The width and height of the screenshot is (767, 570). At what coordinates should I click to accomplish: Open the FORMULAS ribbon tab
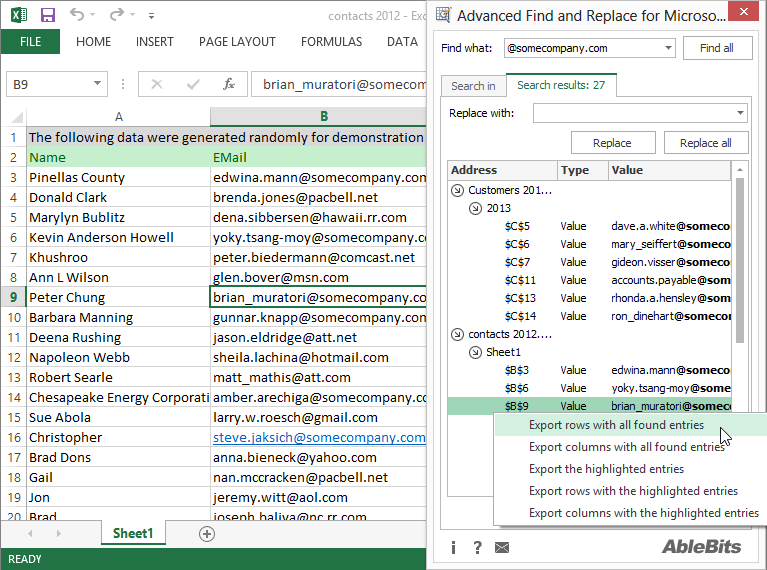pyautogui.click(x=332, y=42)
